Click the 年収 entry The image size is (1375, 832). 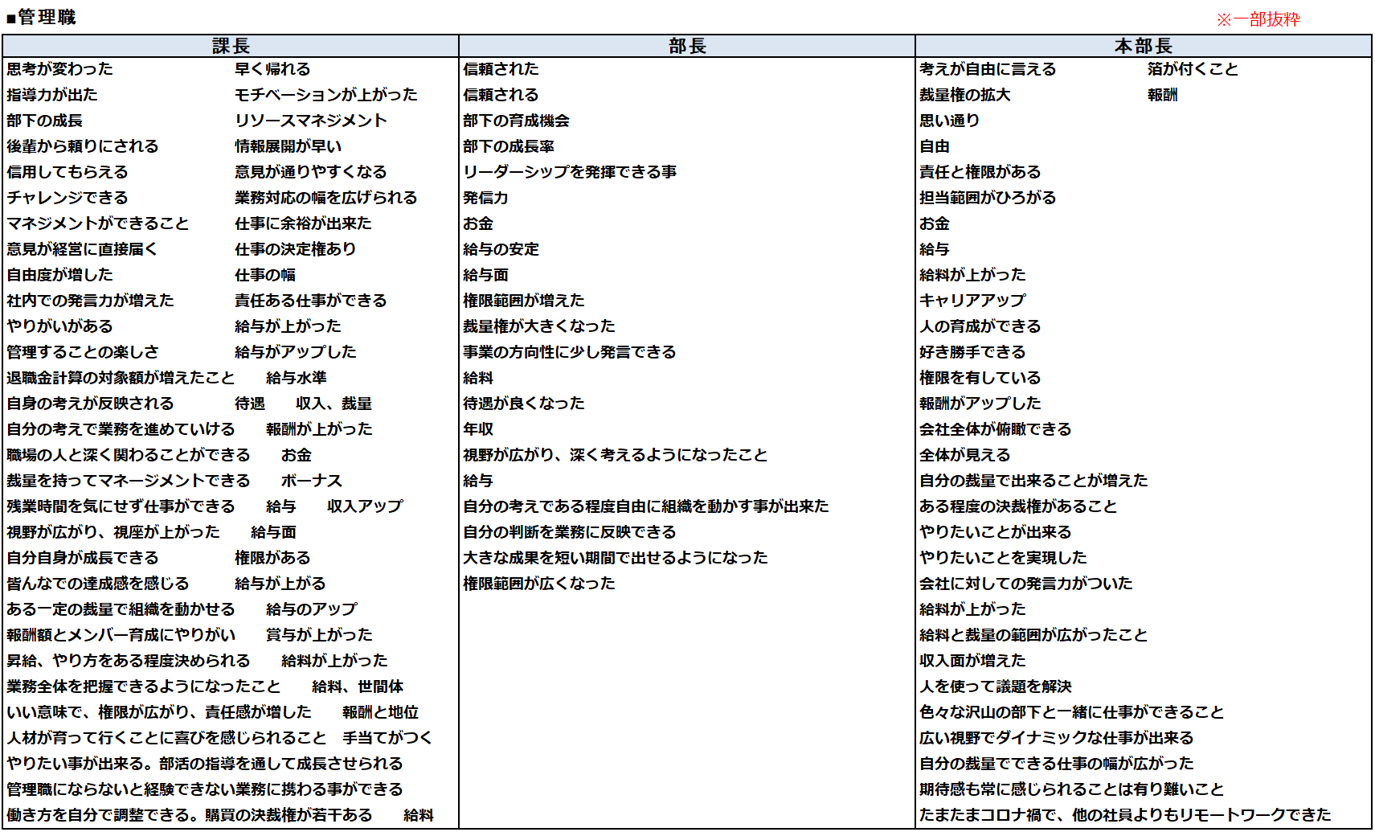coord(478,429)
